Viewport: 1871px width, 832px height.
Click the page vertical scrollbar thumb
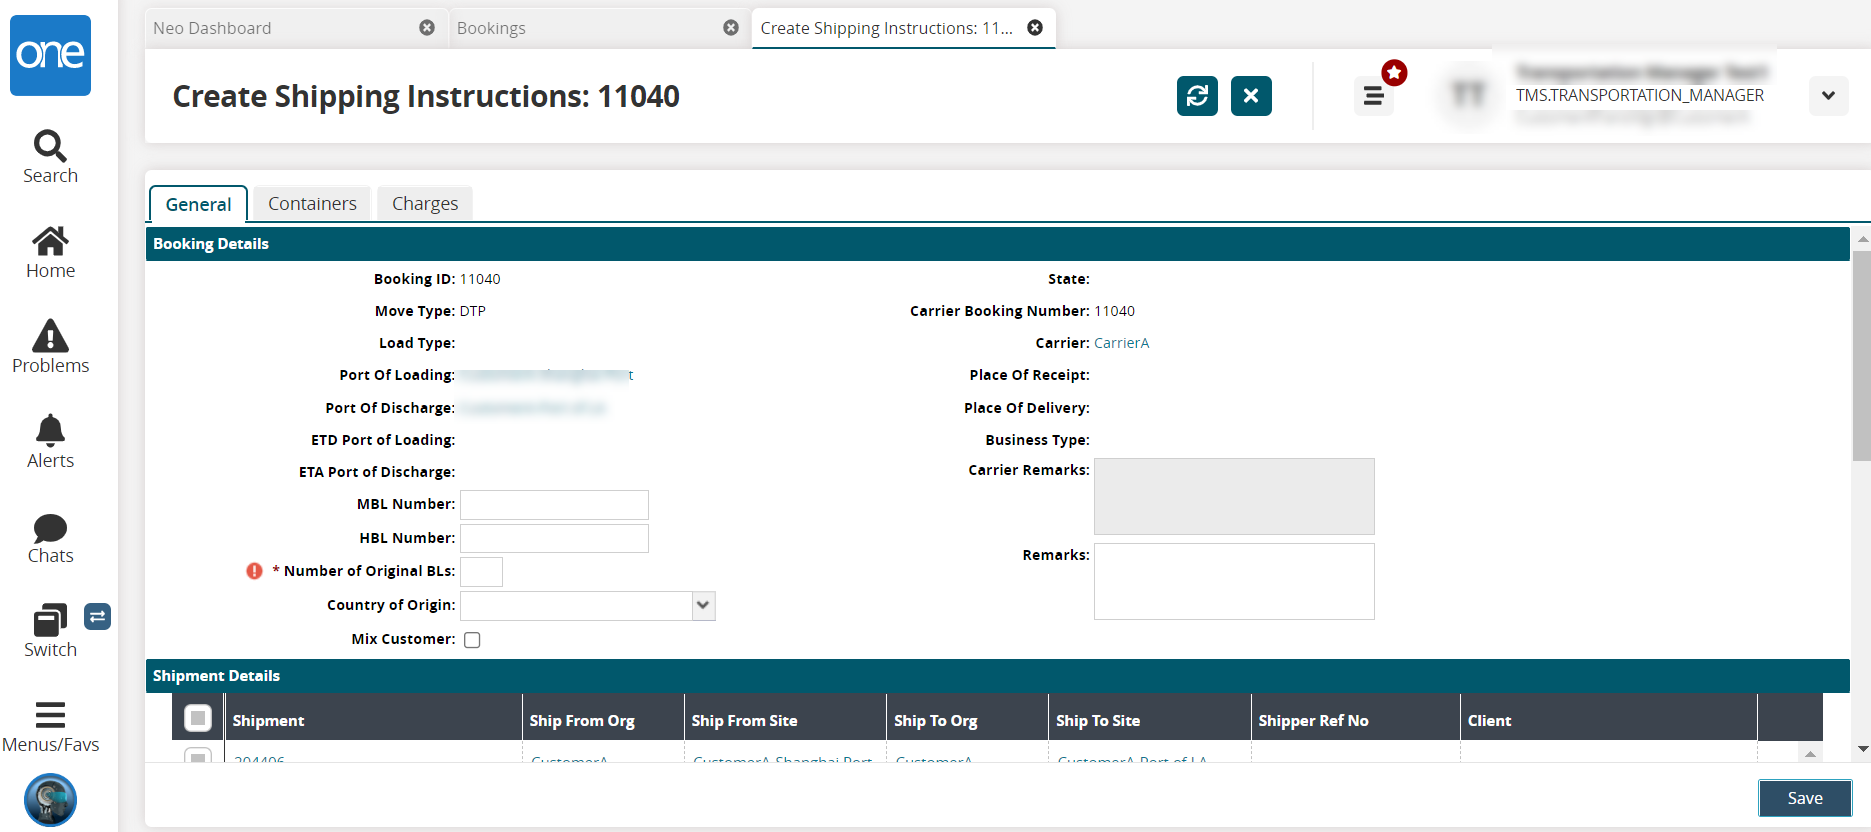pyautogui.click(x=1862, y=356)
